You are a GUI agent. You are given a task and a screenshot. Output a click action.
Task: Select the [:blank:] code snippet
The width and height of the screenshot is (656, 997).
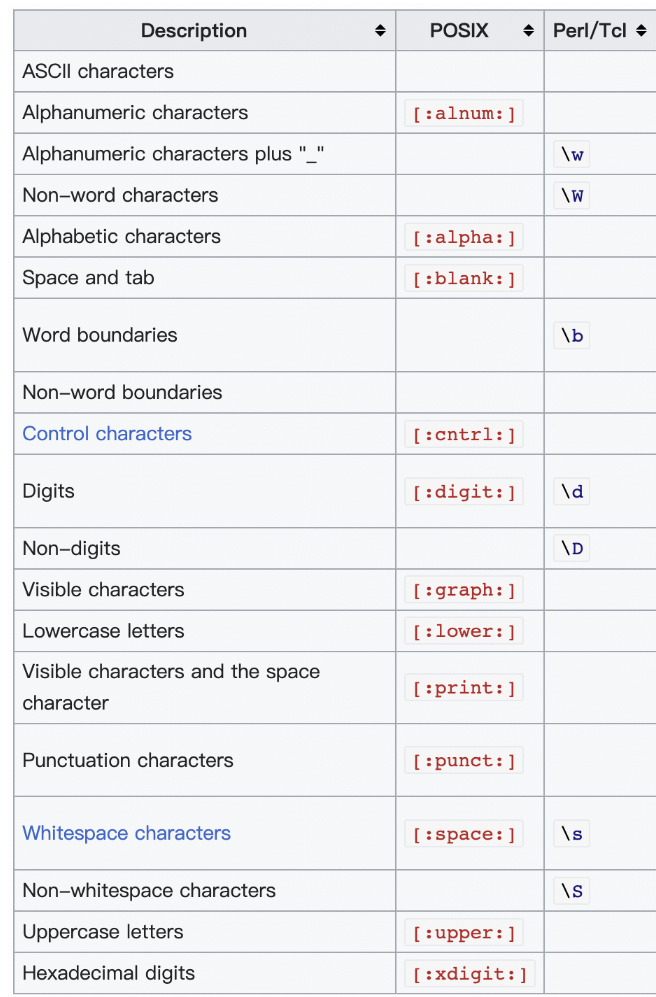point(464,278)
